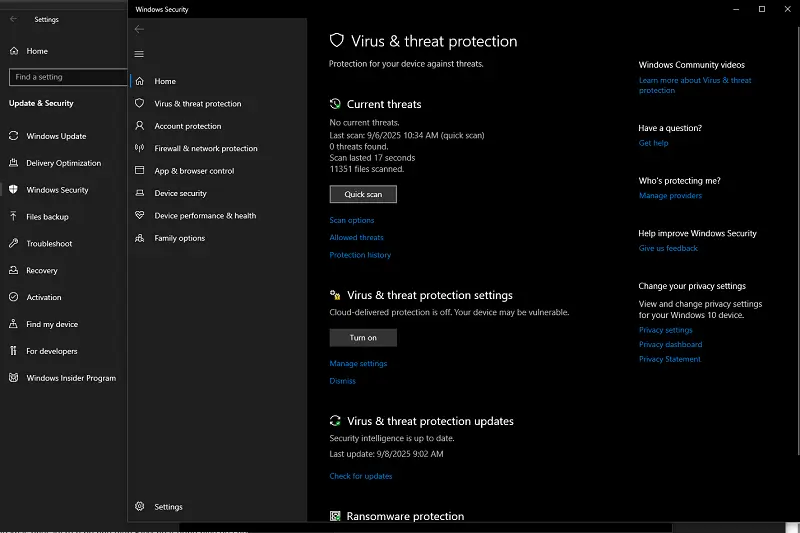Open Protection history
The width and height of the screenshot is (800, 533).
tap(360, 255)
